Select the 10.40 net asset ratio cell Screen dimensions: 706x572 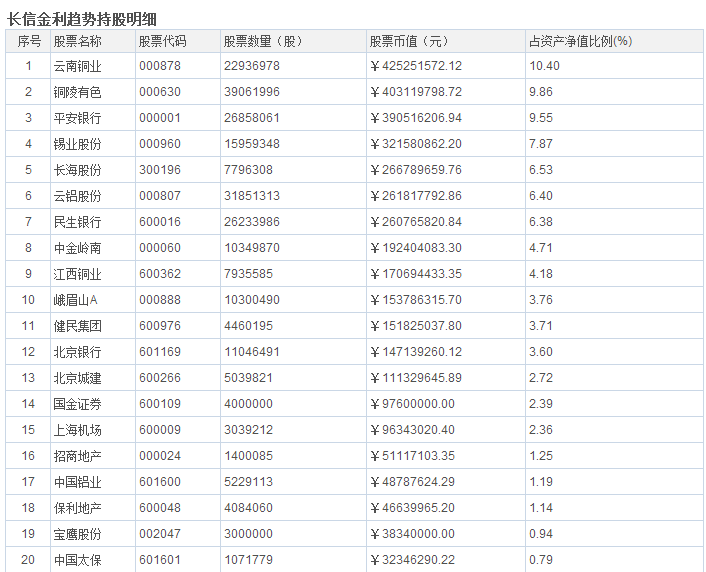pos(544,66)
